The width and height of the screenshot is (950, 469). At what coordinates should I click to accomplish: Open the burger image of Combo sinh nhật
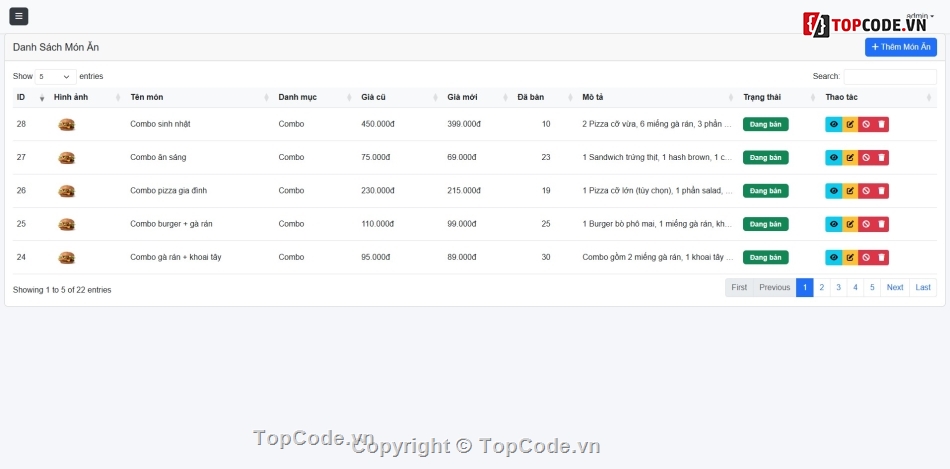(66, 125)
